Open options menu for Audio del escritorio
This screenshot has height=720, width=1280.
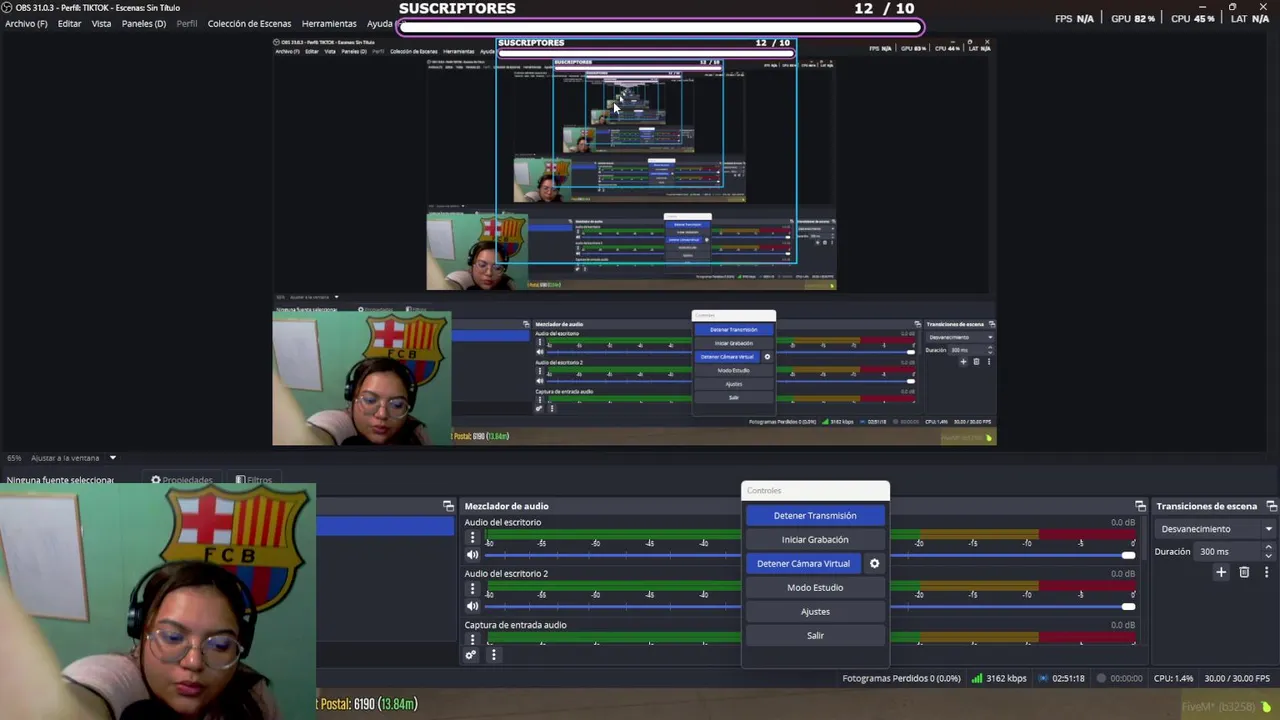(x=473, y=538)
